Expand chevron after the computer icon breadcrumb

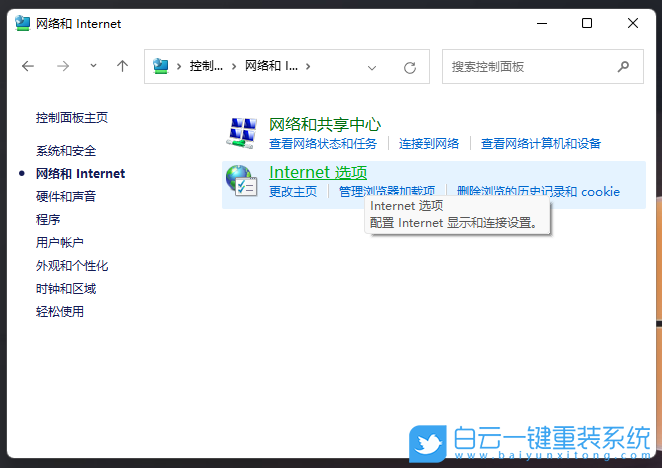click(x=179, y=66)
